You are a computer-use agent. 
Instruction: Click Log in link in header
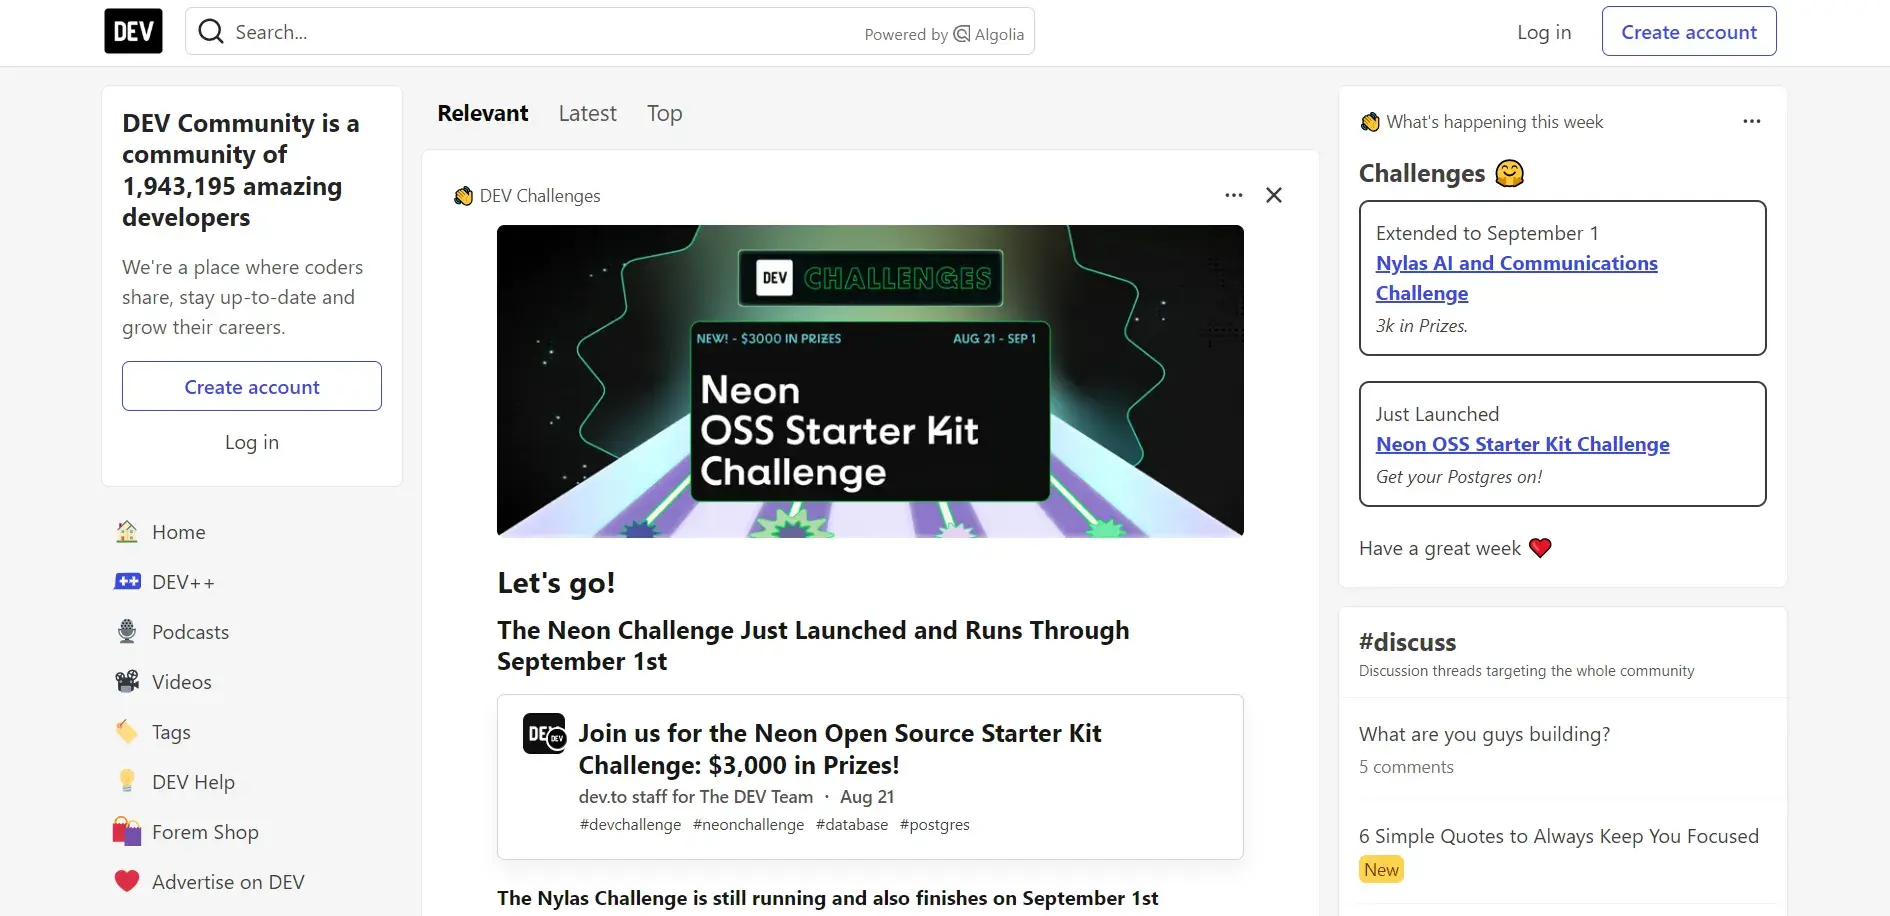coord(1544,32)
